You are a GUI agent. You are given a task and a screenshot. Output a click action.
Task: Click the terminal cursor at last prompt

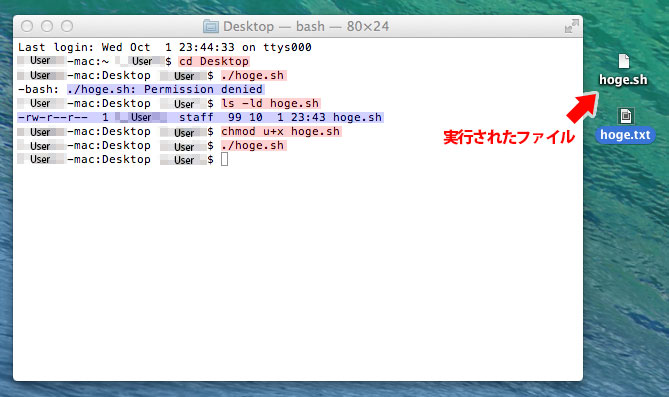tap(224, 160)
